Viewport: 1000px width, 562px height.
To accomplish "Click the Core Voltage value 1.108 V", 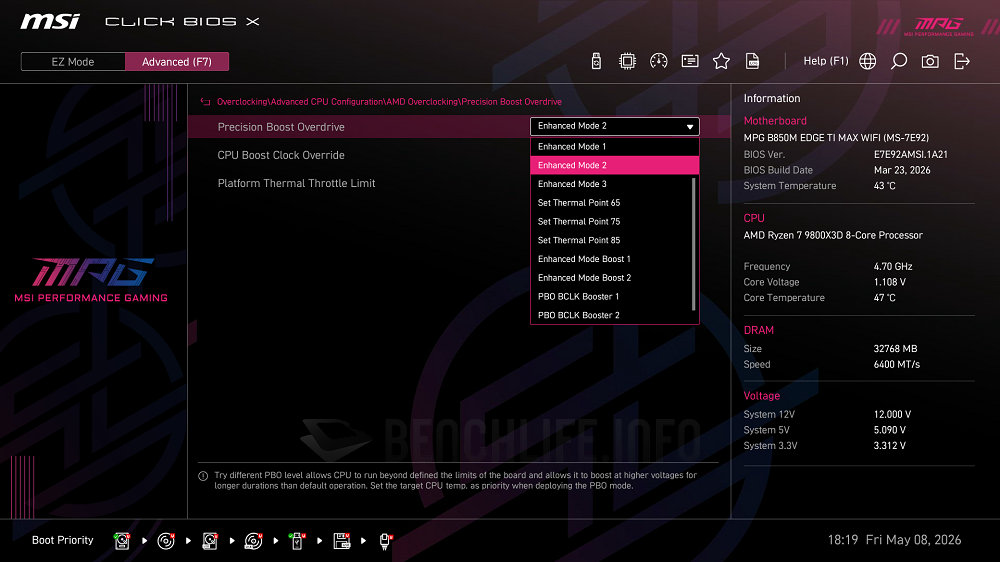I will click(890, 282).
